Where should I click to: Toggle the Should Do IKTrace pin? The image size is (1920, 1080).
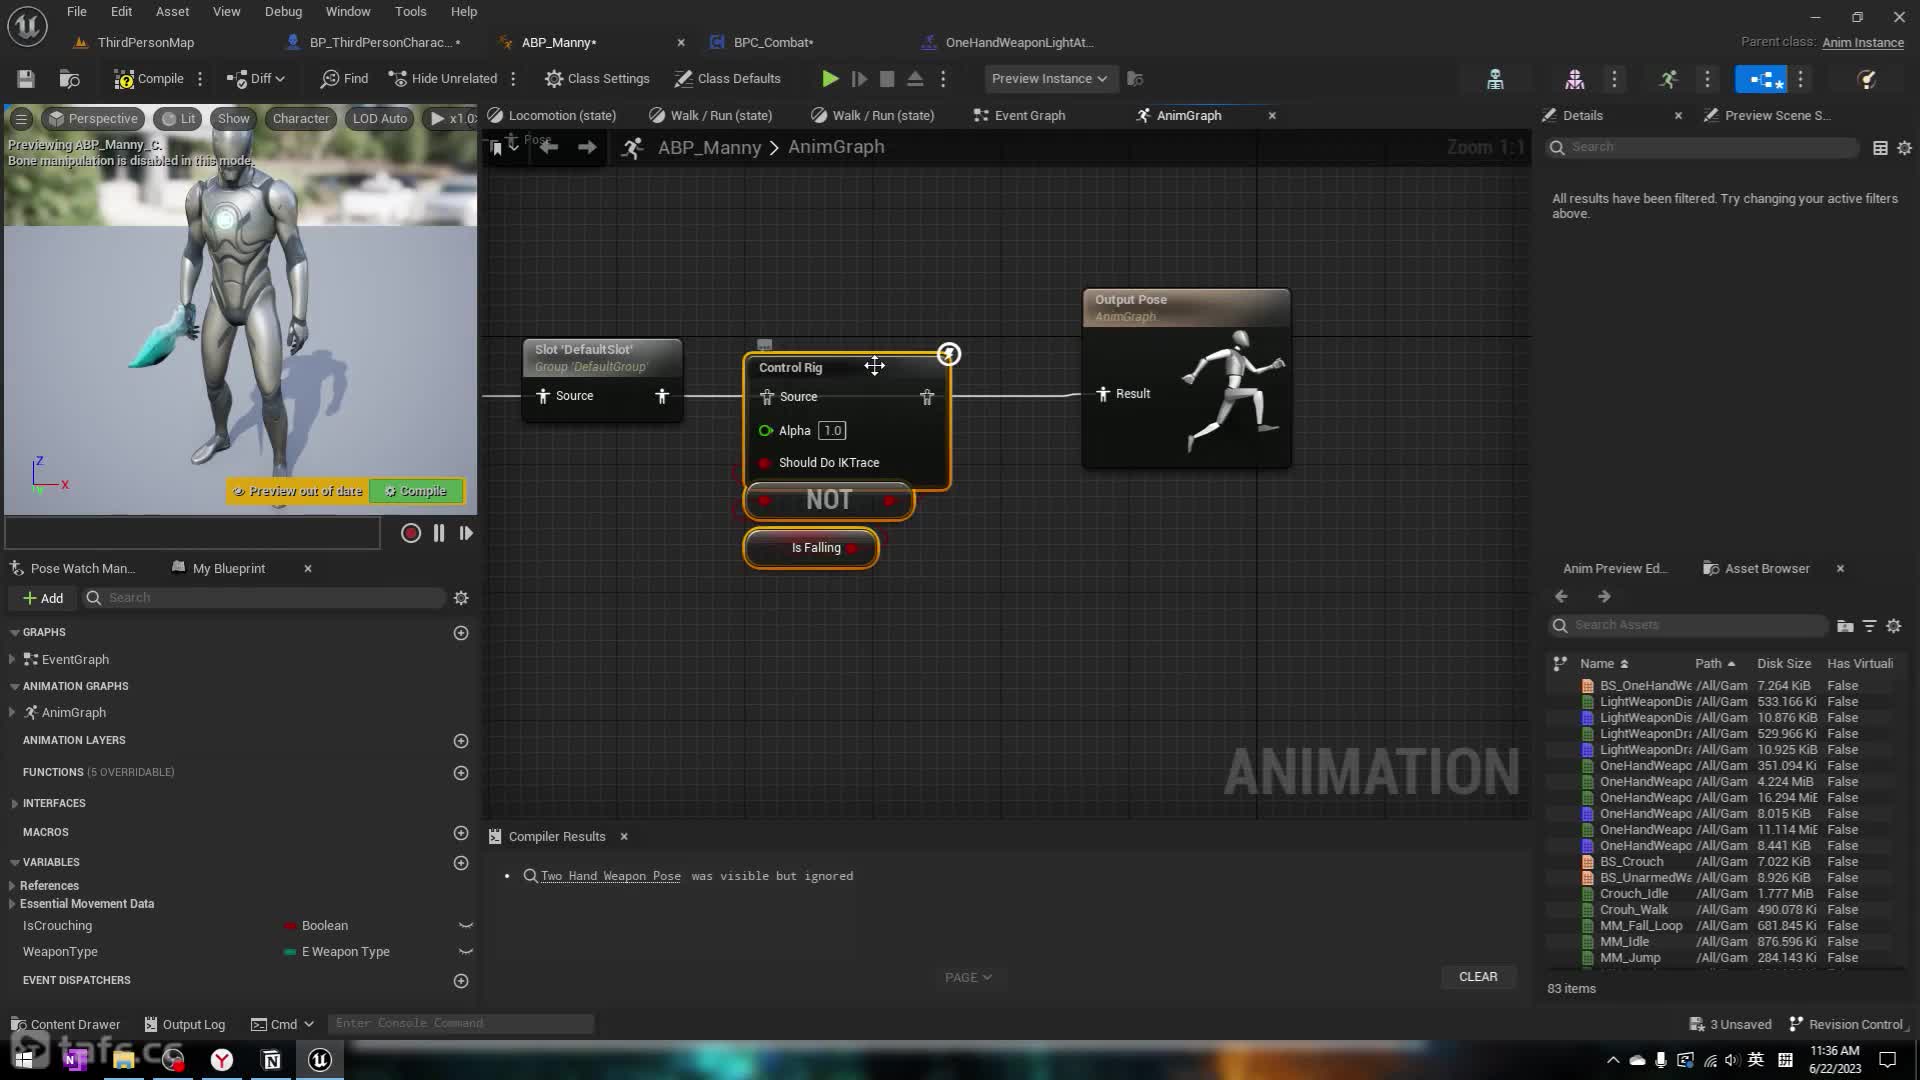(x=765, y=463)
